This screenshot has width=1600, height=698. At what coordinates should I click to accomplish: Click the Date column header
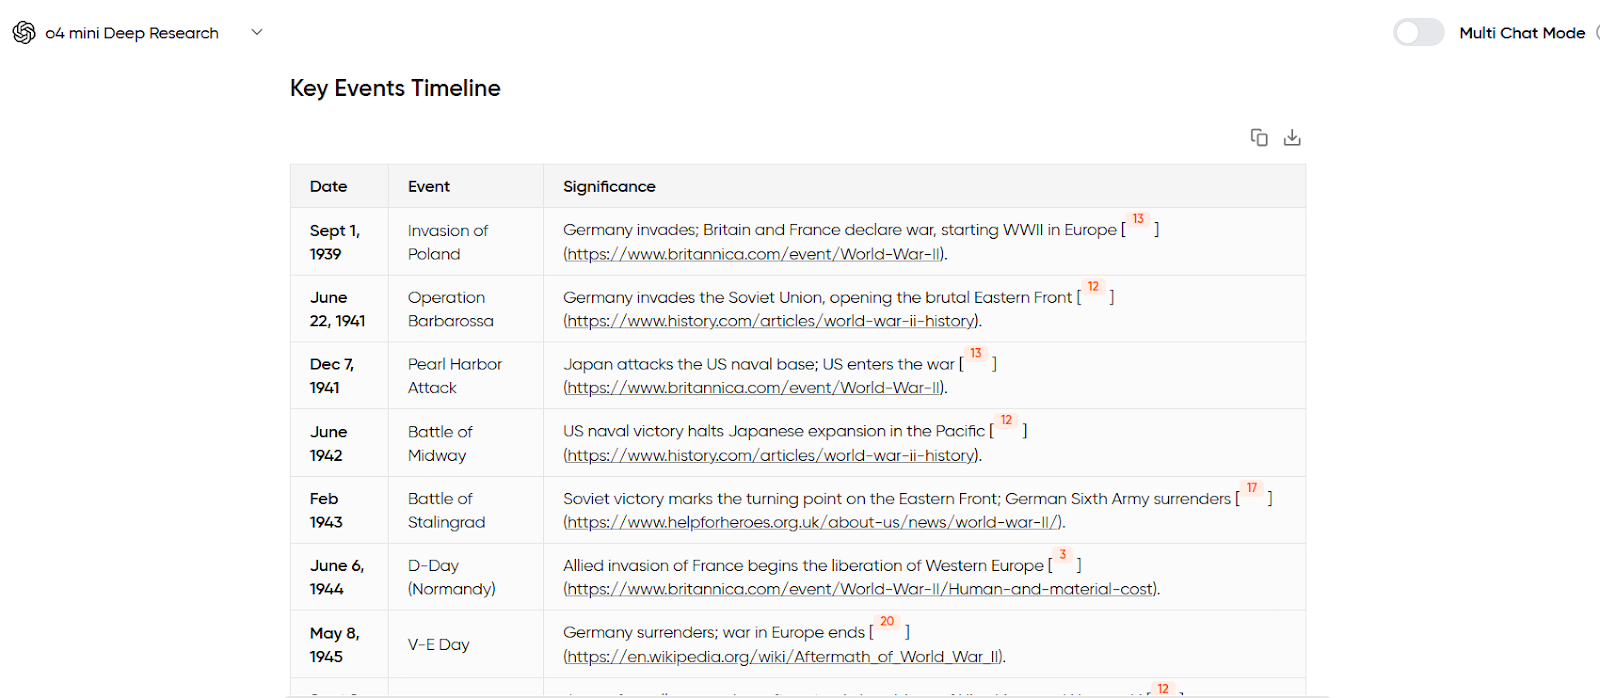click(x=328, y=187)
